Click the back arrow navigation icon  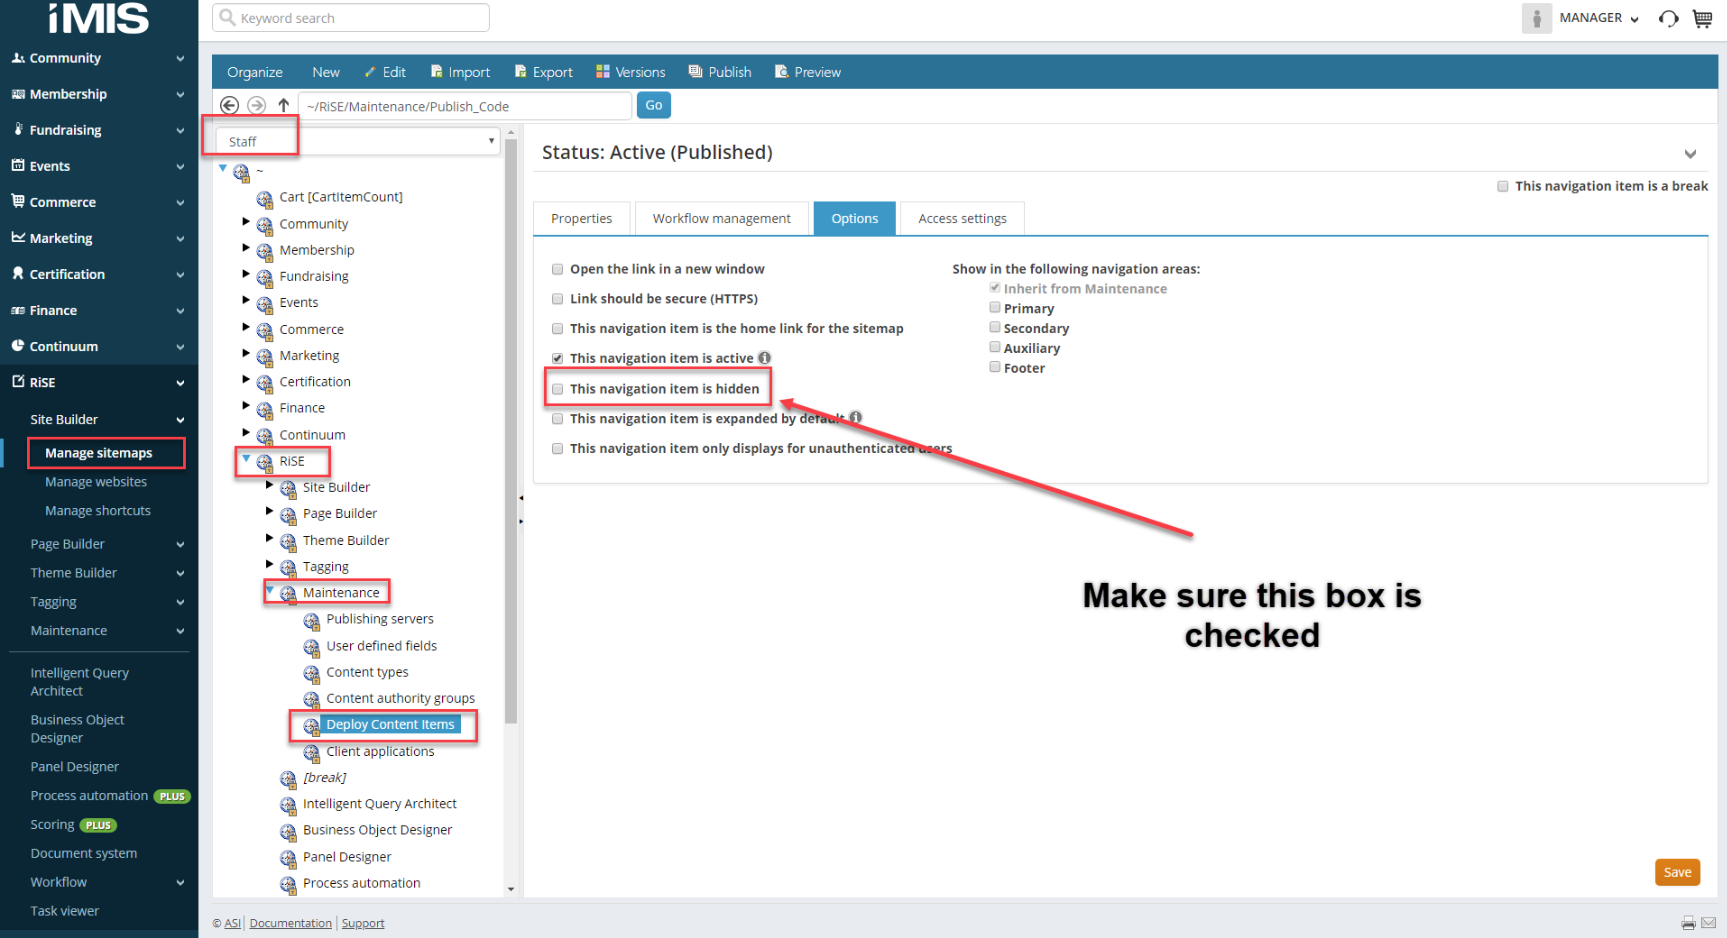(x=229, y=105)
